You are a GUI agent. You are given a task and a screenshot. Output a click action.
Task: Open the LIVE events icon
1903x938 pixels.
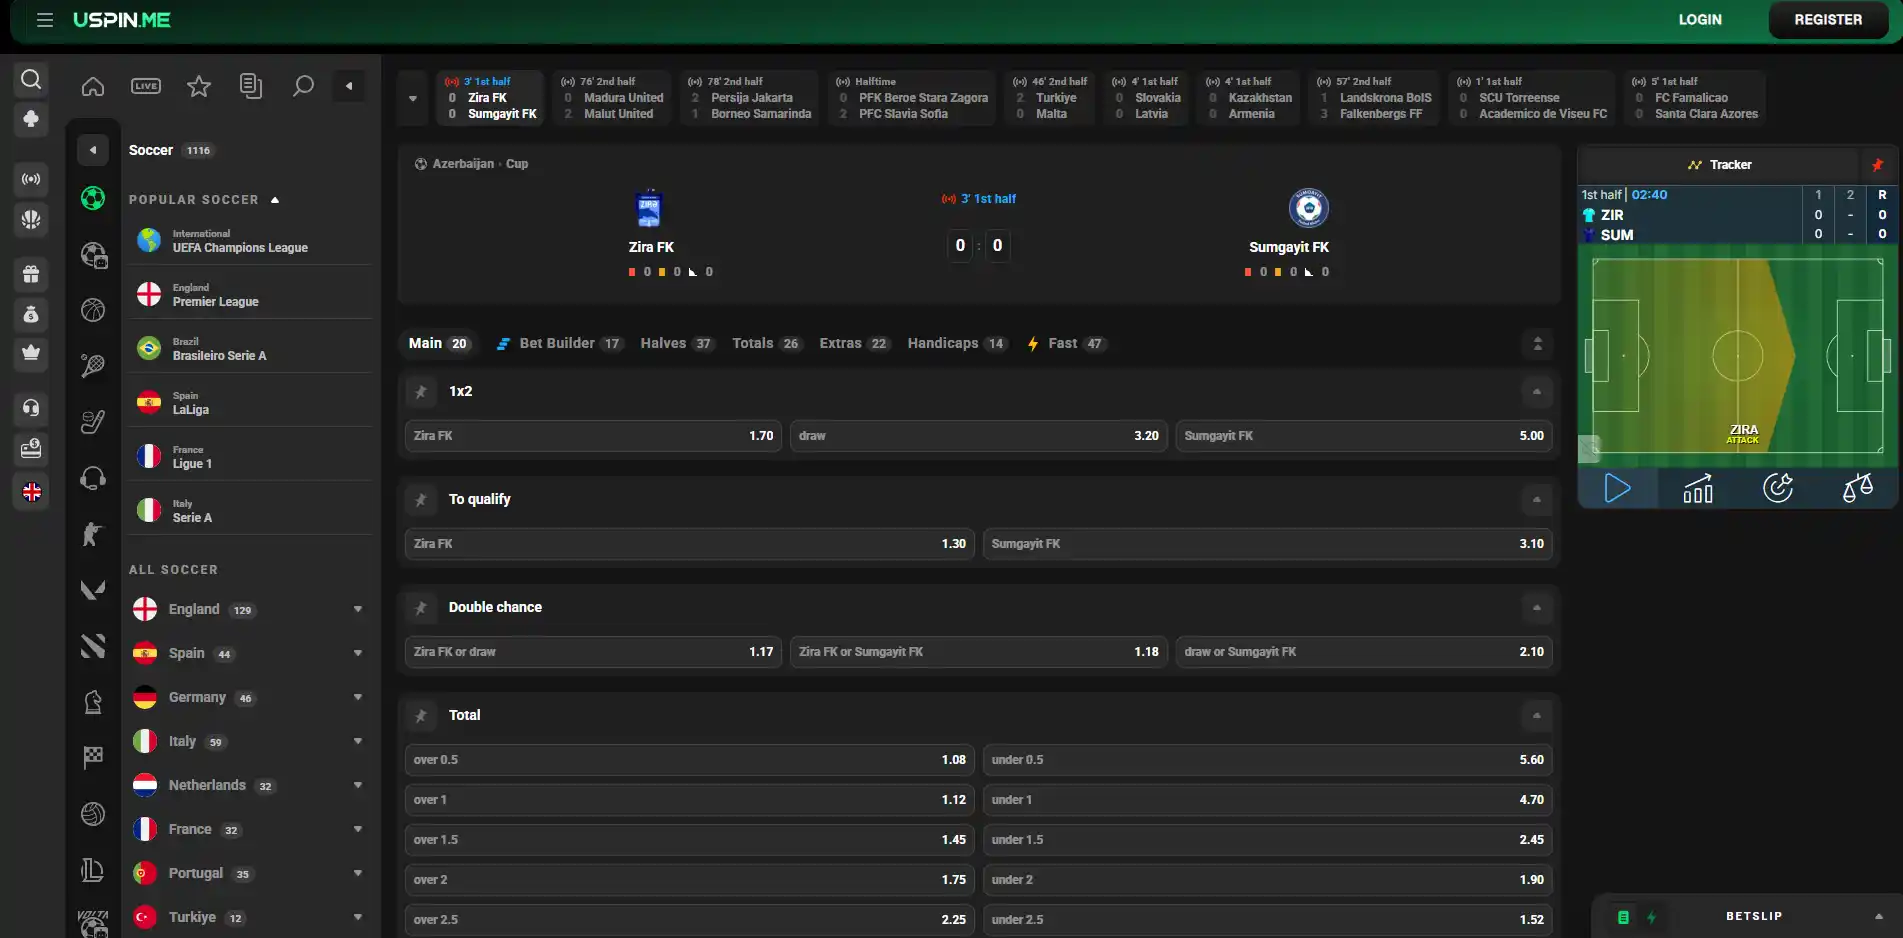(x=146, y=86)
